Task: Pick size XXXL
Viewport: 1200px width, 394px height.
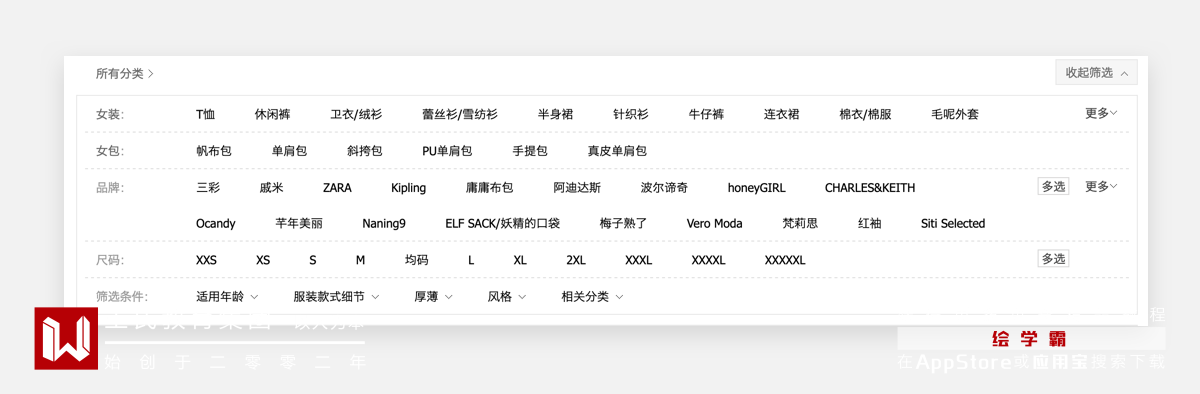Action: coord(639,260)
